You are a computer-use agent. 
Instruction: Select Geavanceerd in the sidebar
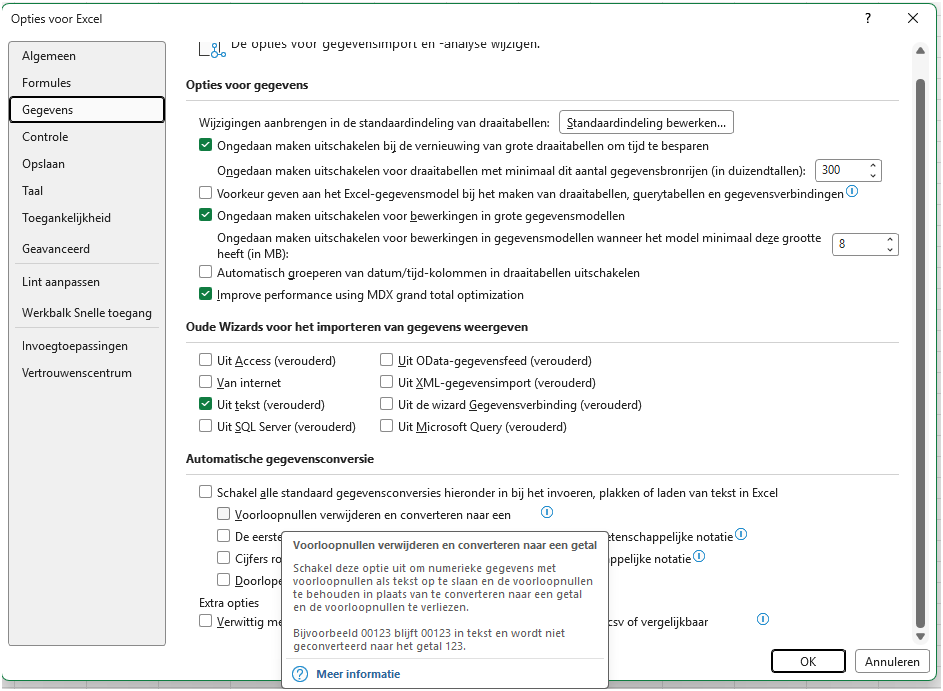(x=87, y=249)
